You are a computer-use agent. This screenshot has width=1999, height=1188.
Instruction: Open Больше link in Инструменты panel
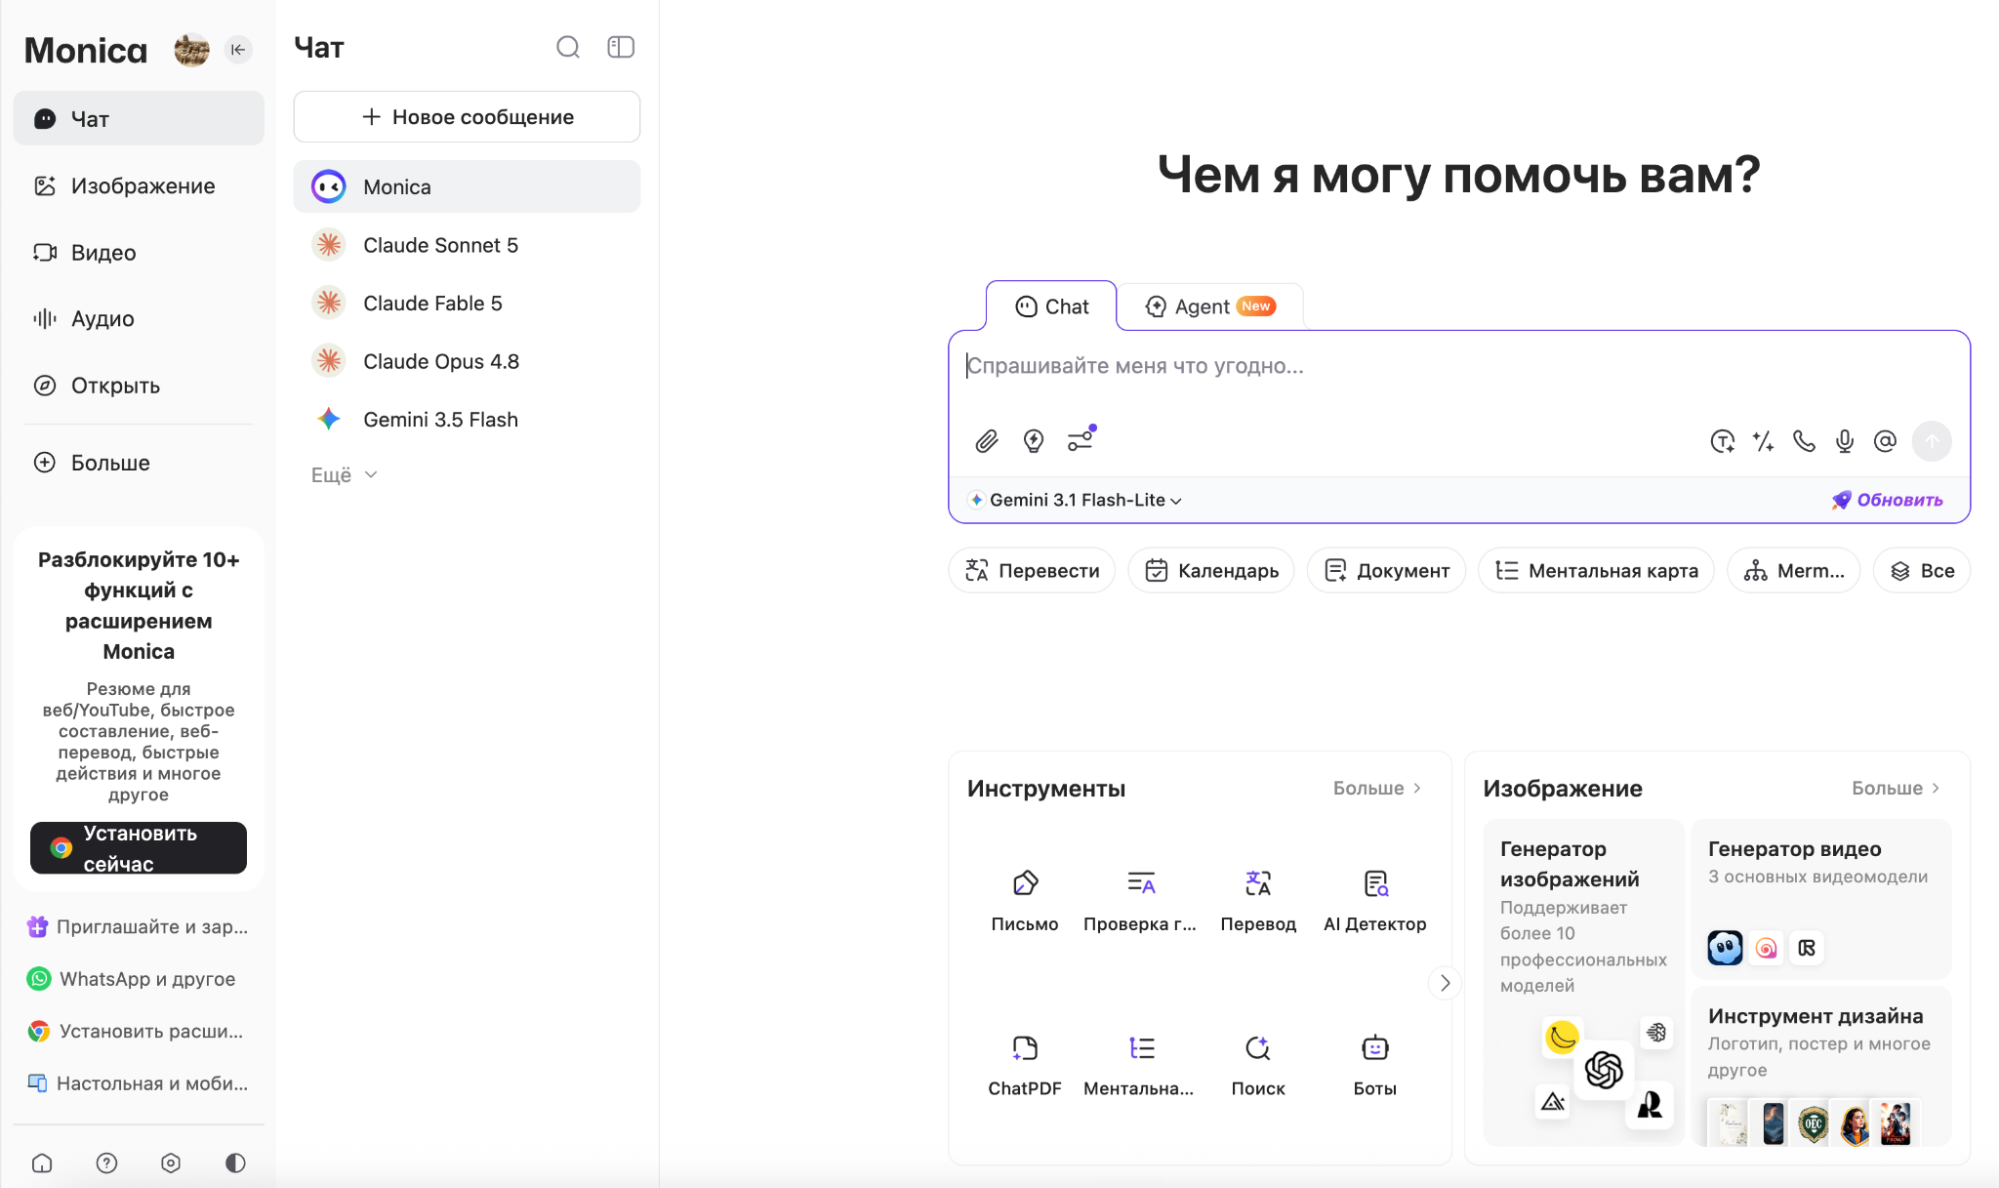coord(1377,788)
